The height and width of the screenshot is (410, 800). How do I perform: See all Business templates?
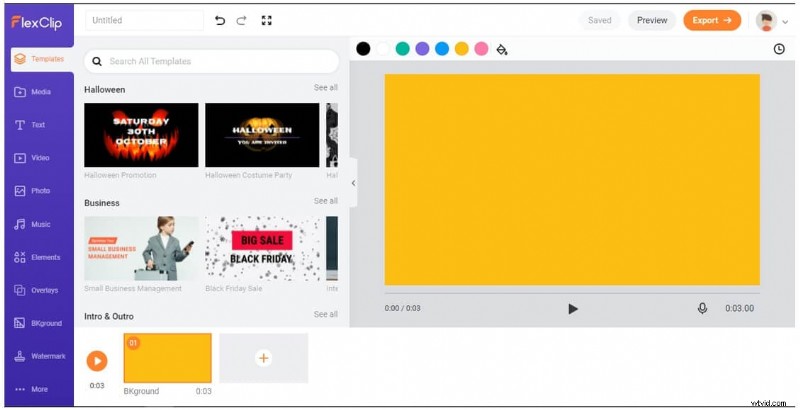[x=326, y=201]
